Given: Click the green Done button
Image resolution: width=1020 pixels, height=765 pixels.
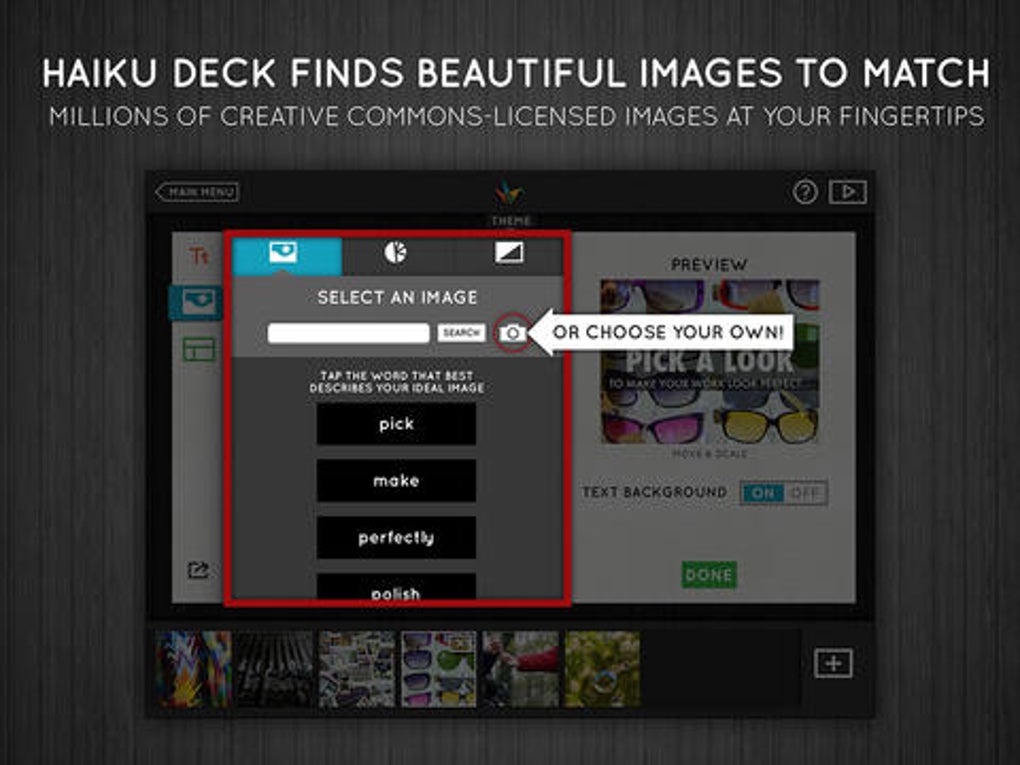Looking at the screenshot, I should click(709, 575).
